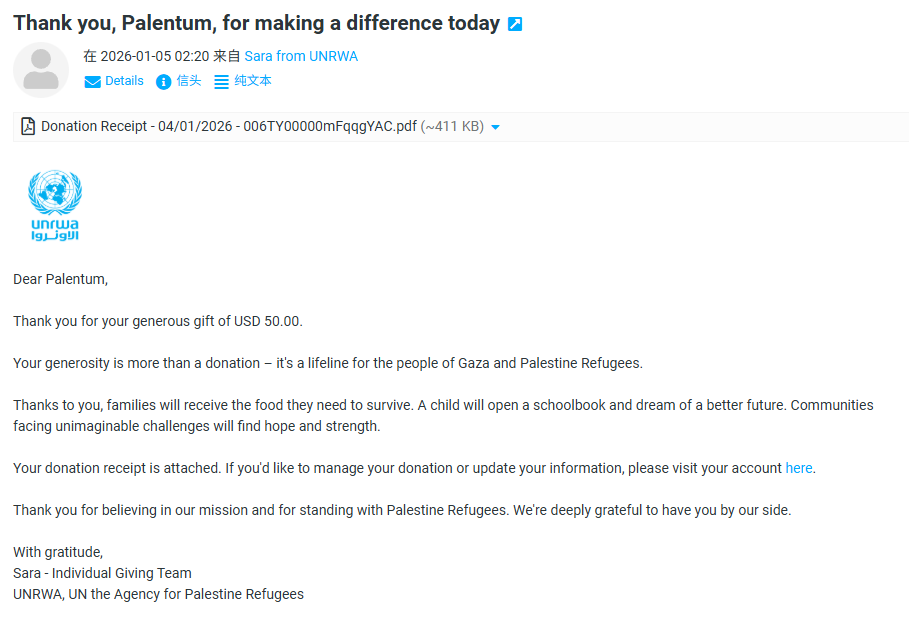Switch to the 纯文本 plain text view
The image size is (909, 622).
[x=253, y=81]
